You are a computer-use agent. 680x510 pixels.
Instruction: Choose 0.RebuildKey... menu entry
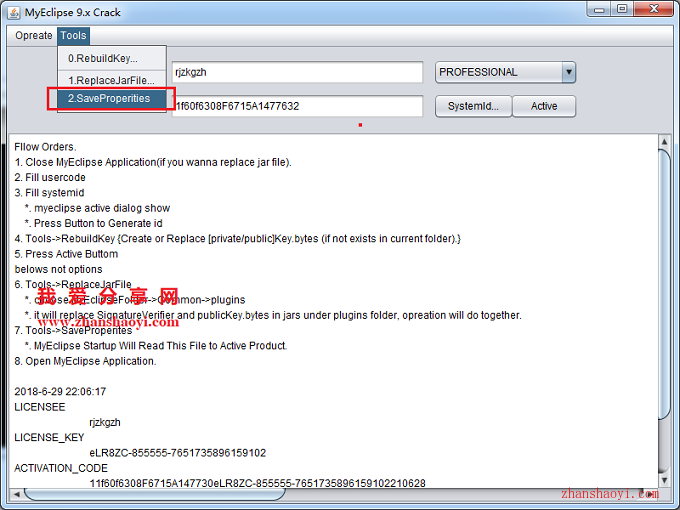[112, 59]
